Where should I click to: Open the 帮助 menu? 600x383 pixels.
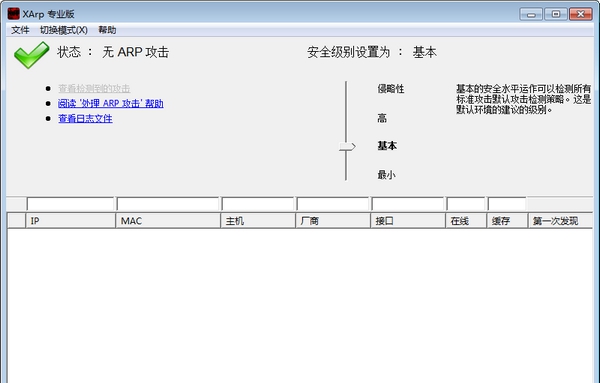107,30
